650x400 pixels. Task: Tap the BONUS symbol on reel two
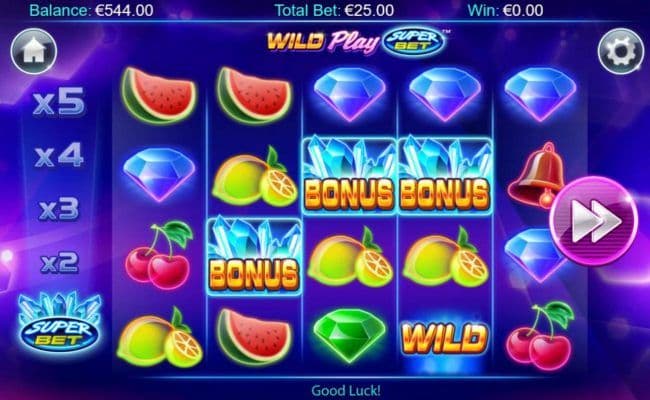254,257
